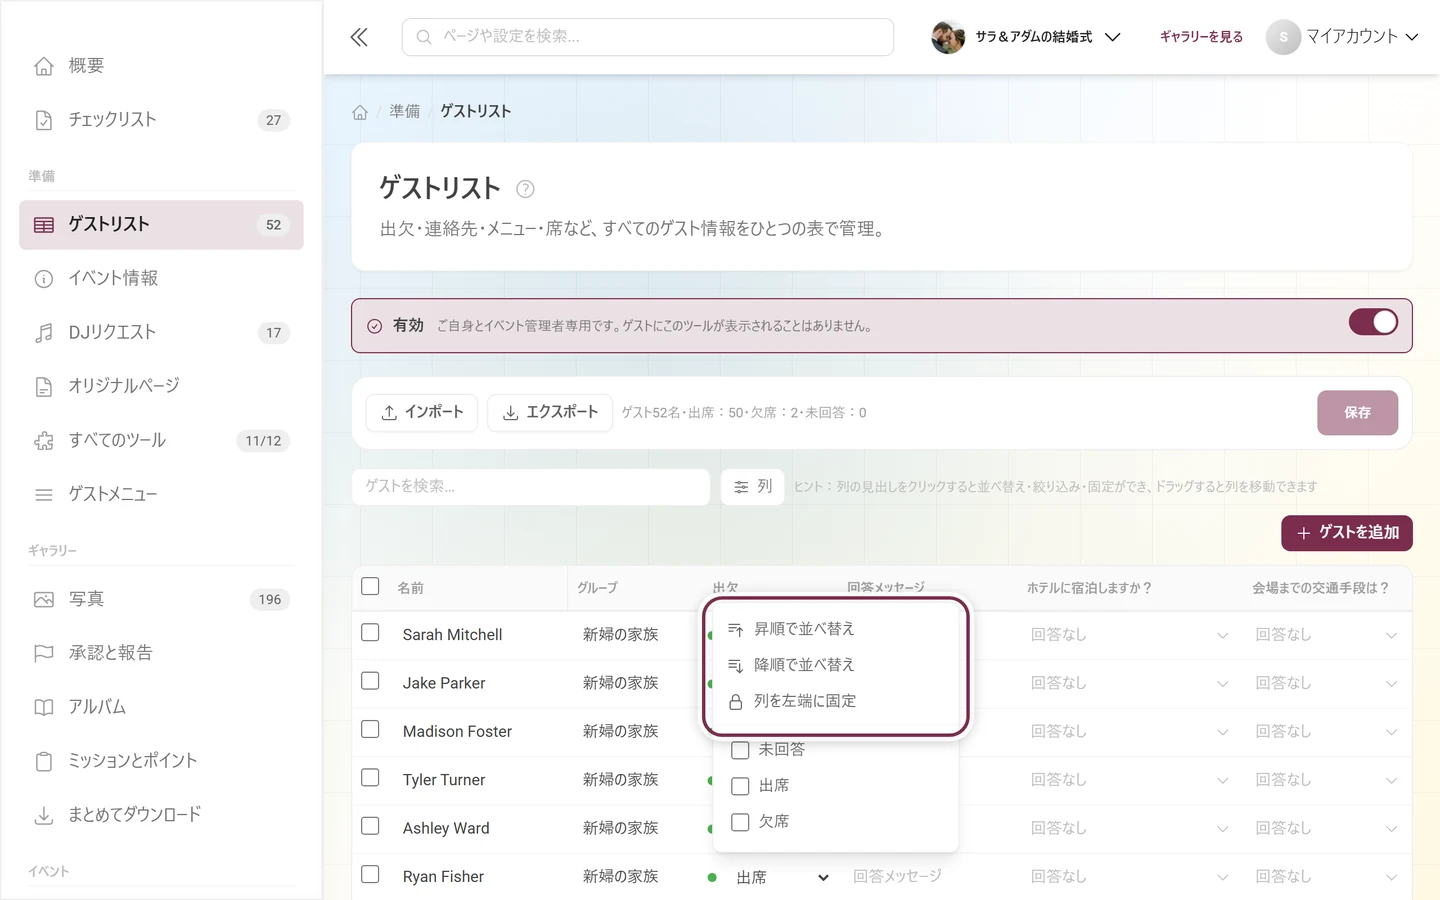Check the 出席 filter checkbox
Viewport: 1440px width, 900px height.
[x=740, y=786]
